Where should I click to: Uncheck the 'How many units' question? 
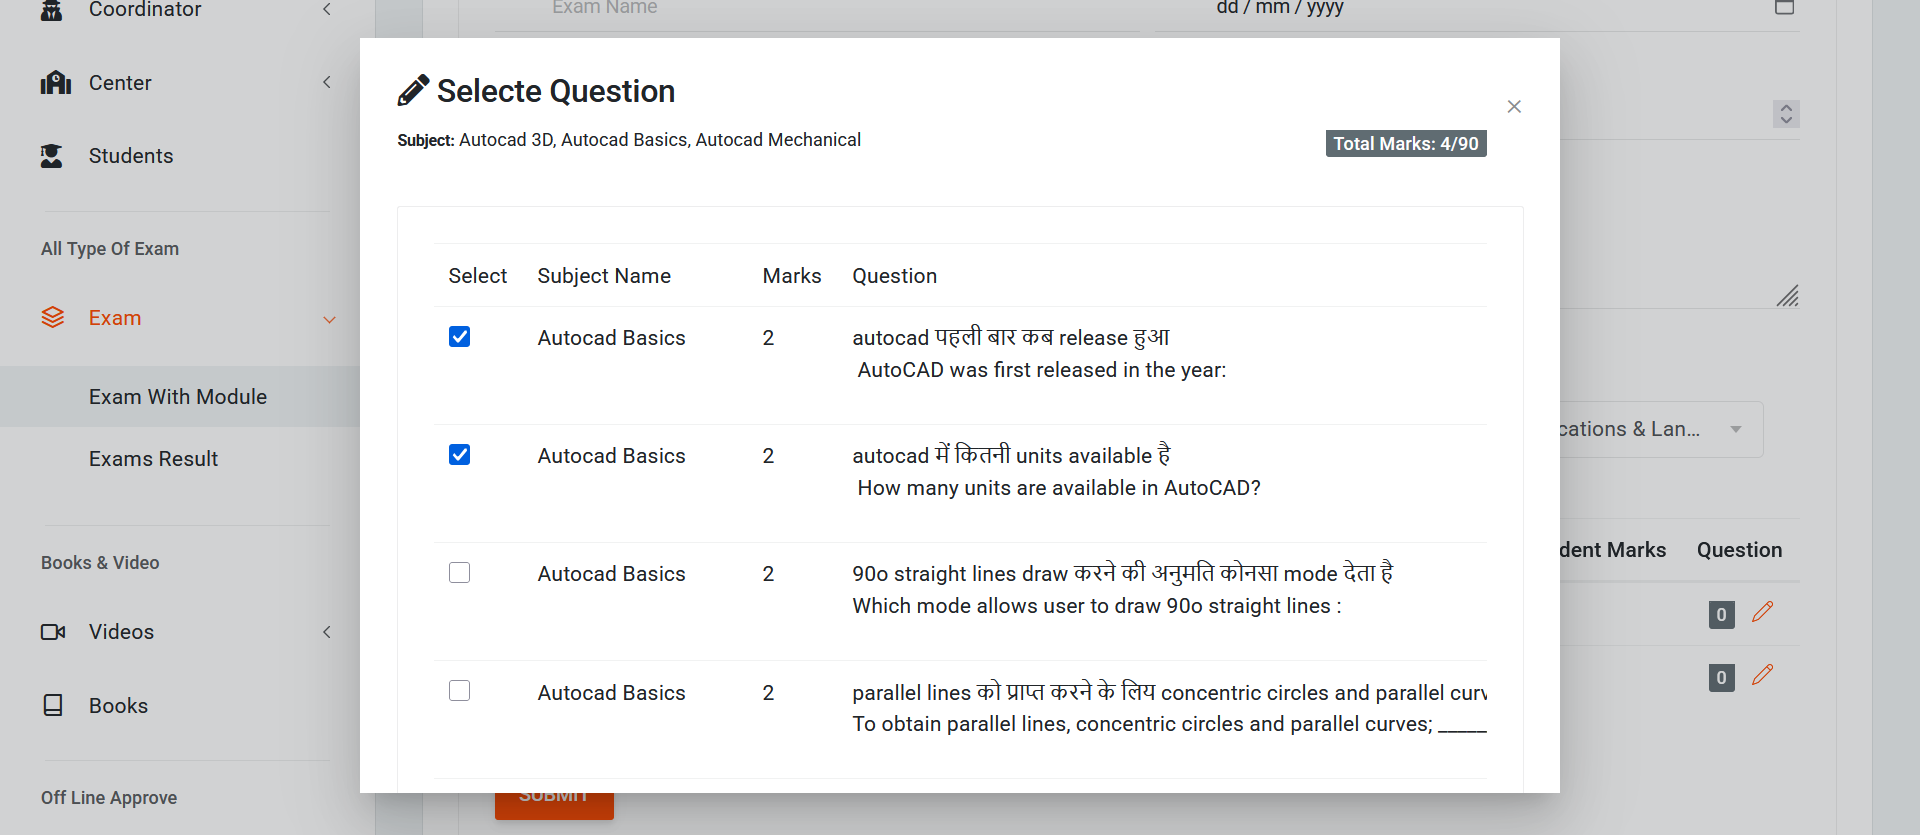pyautogui.click(x=460, y=455)
